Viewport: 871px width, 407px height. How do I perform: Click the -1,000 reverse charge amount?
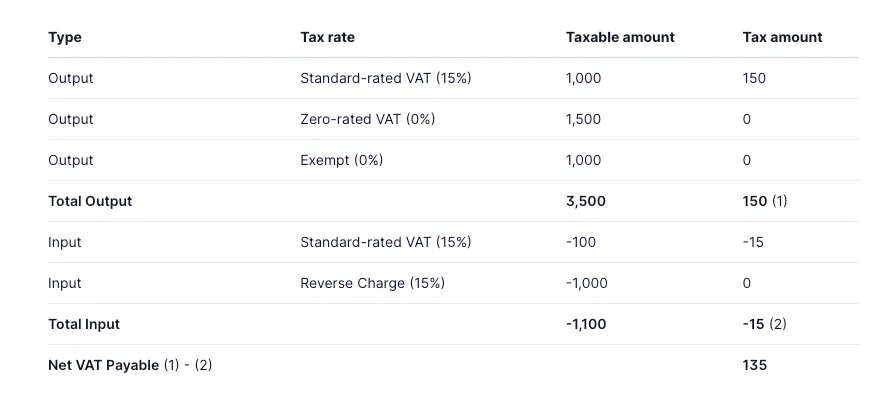(x=586, y=283)
